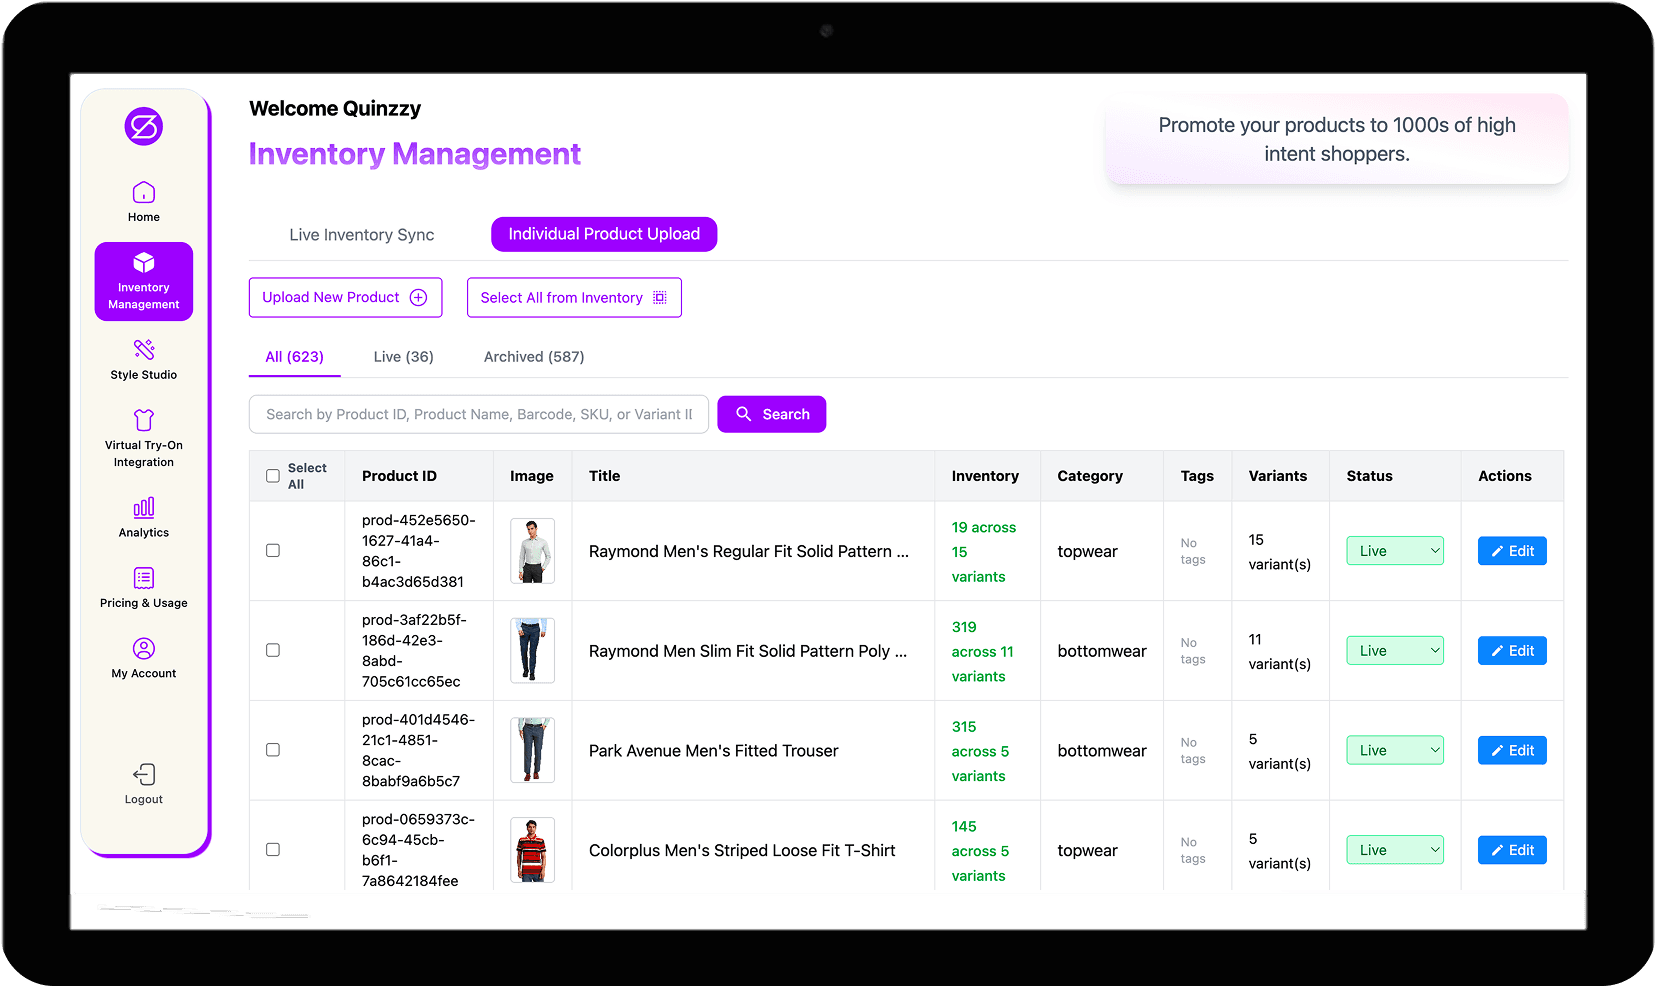Click inside the product search field
Screen dimensions: 1656x986
(x=478, y=413)
